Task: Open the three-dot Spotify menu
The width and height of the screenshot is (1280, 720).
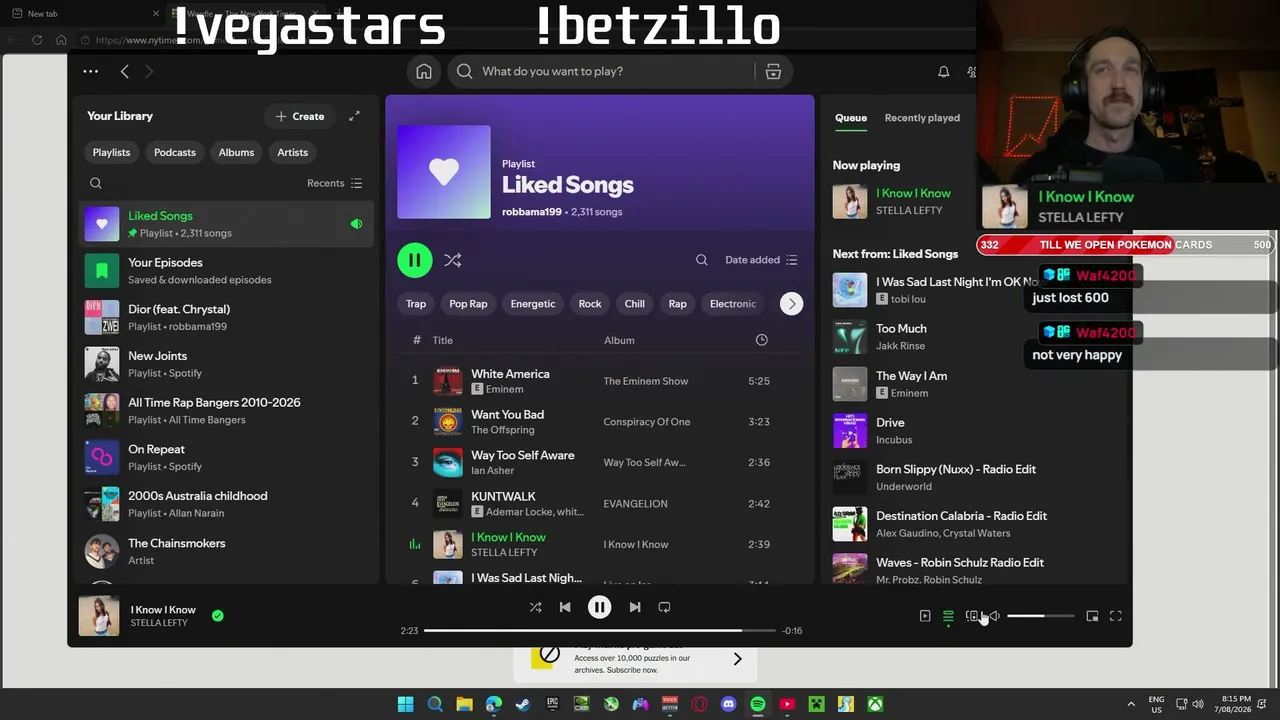Action: point(90,71)
